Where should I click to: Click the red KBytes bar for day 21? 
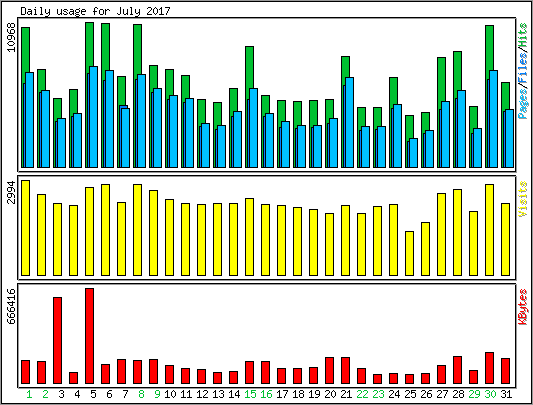346,371
